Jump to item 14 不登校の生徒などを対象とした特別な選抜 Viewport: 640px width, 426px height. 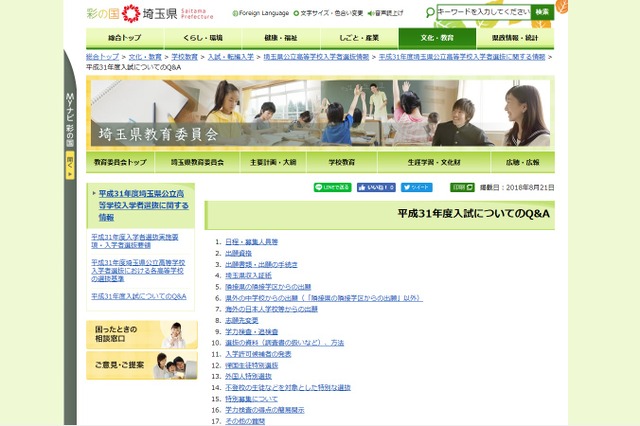click(288, 388)
